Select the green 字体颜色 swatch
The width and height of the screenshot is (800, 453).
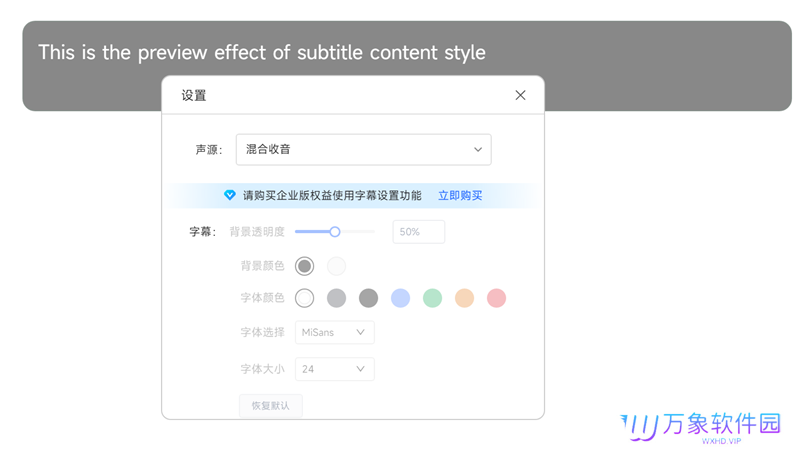coord(432,298)
